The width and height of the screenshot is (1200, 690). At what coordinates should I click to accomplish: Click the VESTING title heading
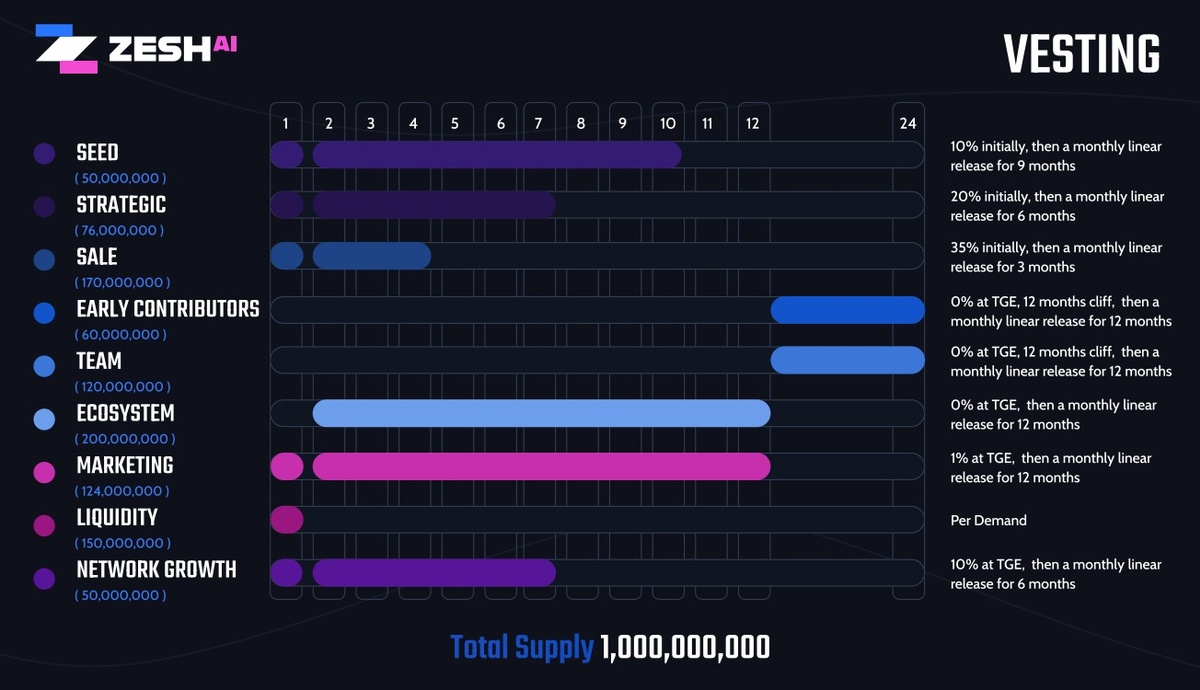click(x=1082, y=54)
